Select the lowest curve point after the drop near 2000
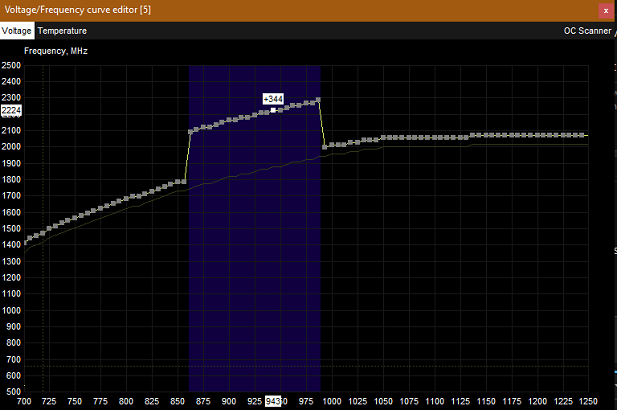Viewport: 617px width, 410px height. coord(325,147)
